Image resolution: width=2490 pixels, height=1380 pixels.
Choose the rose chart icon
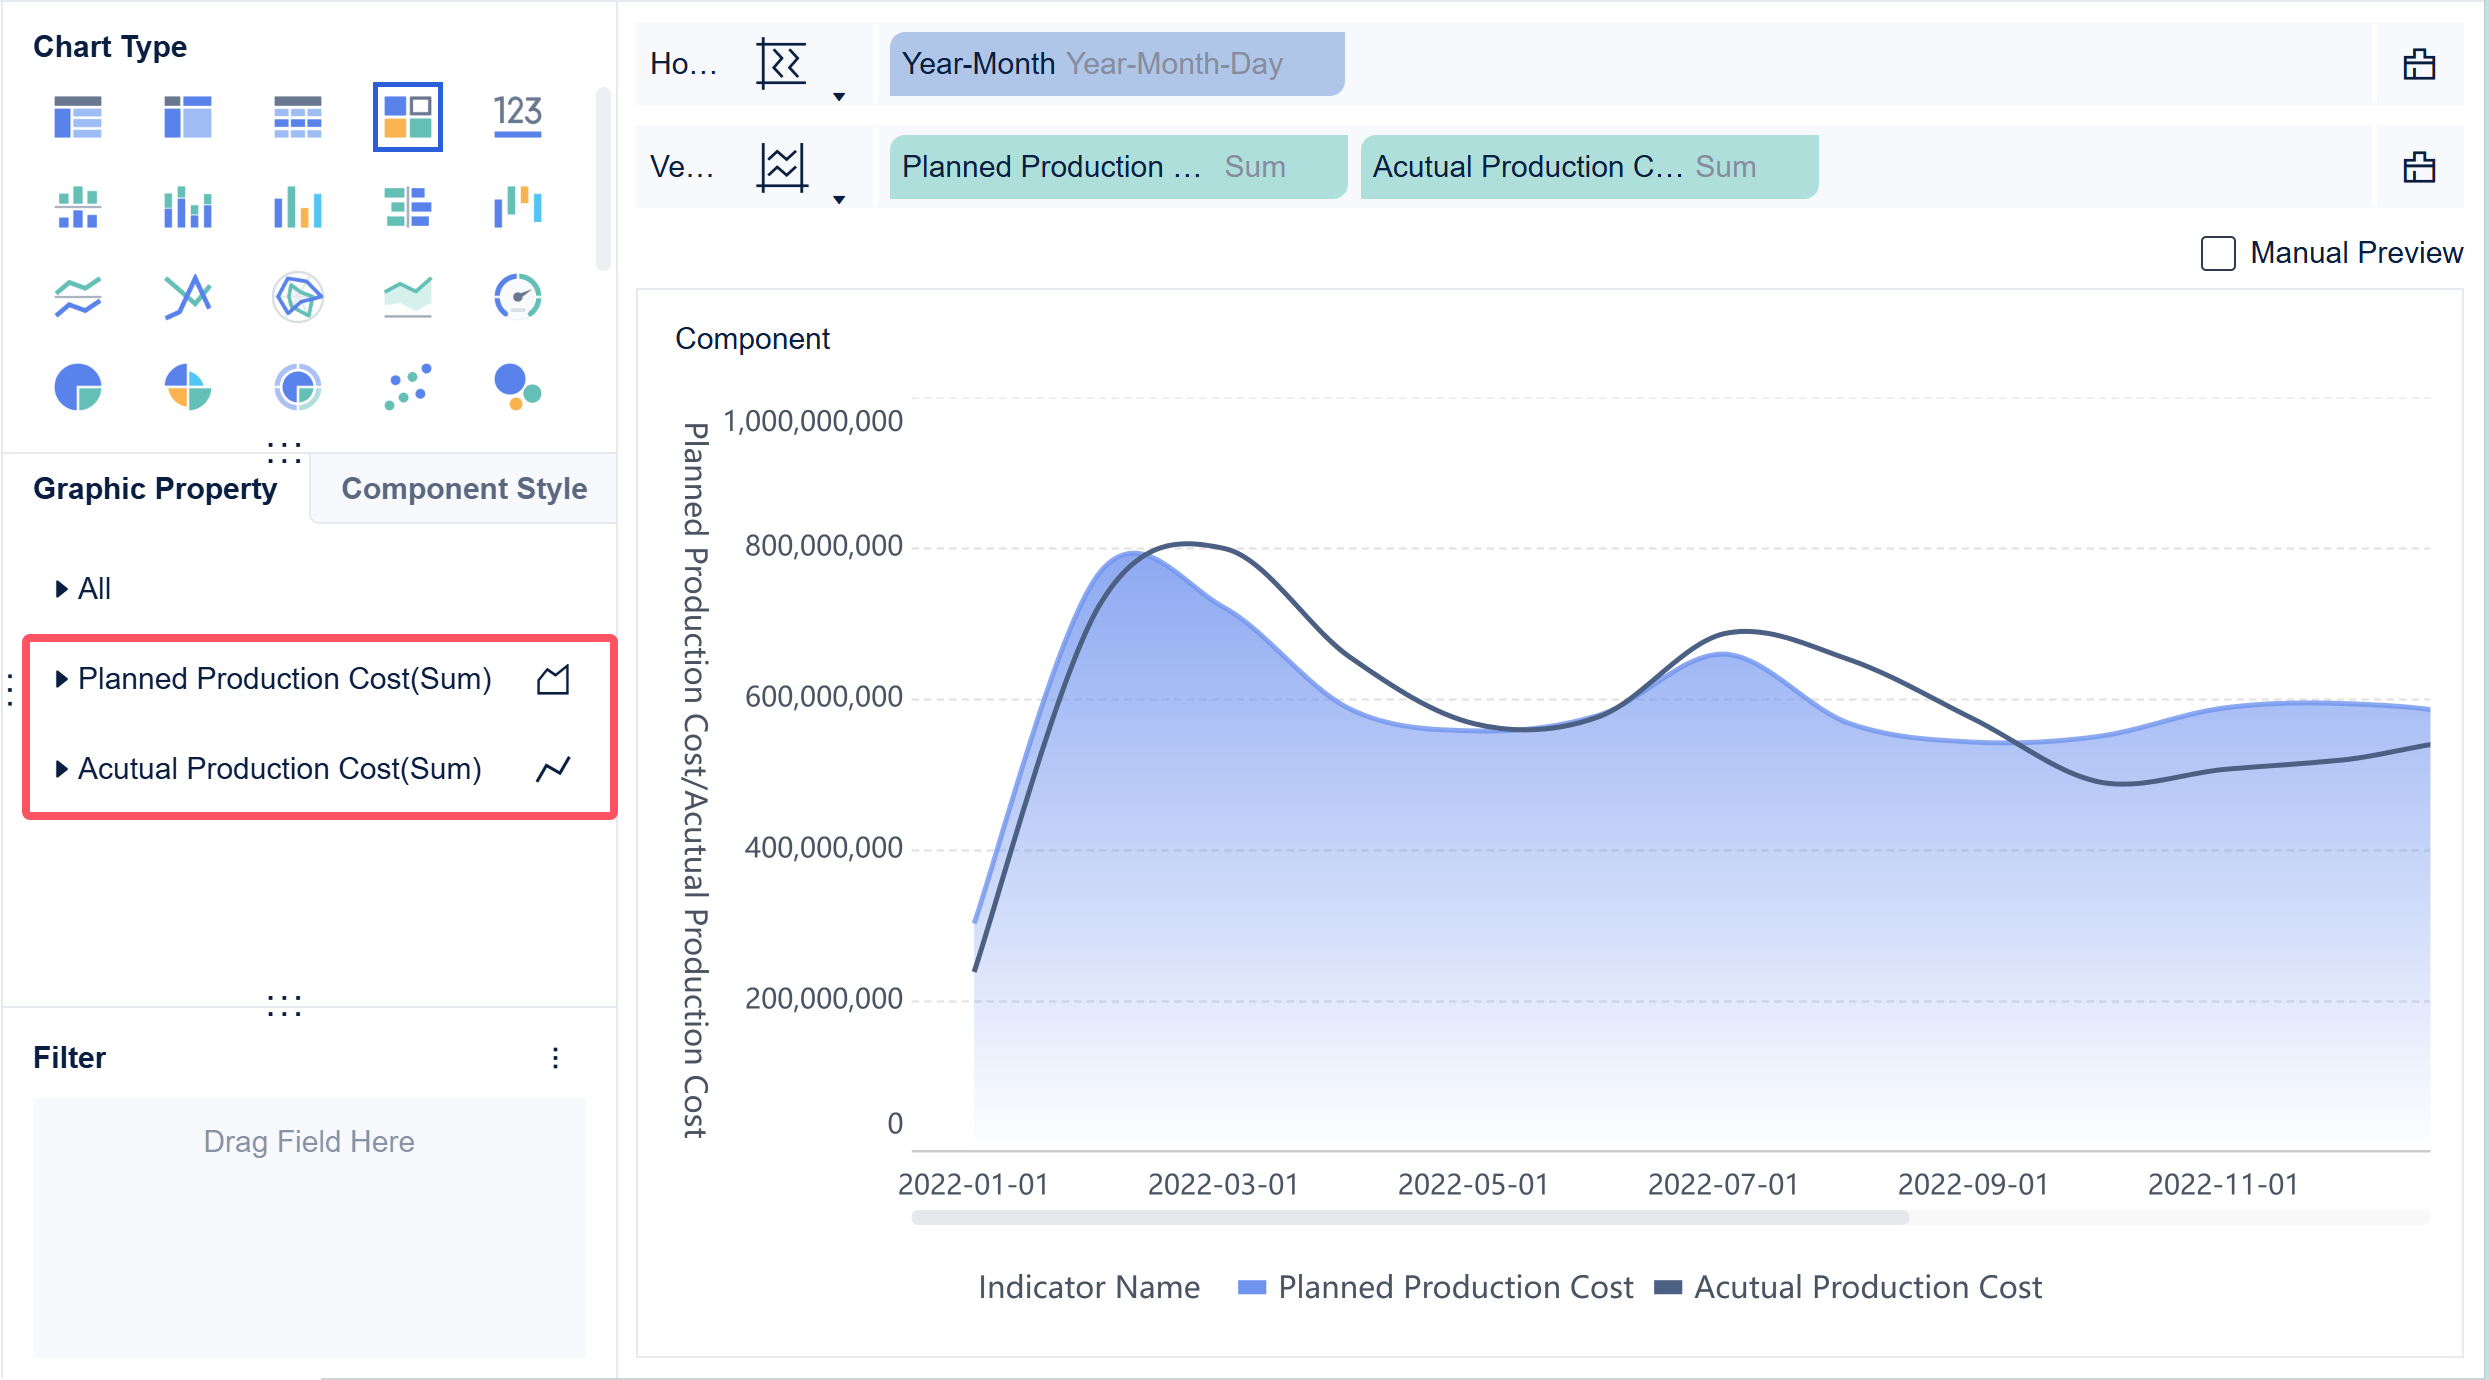click(188, 387)
